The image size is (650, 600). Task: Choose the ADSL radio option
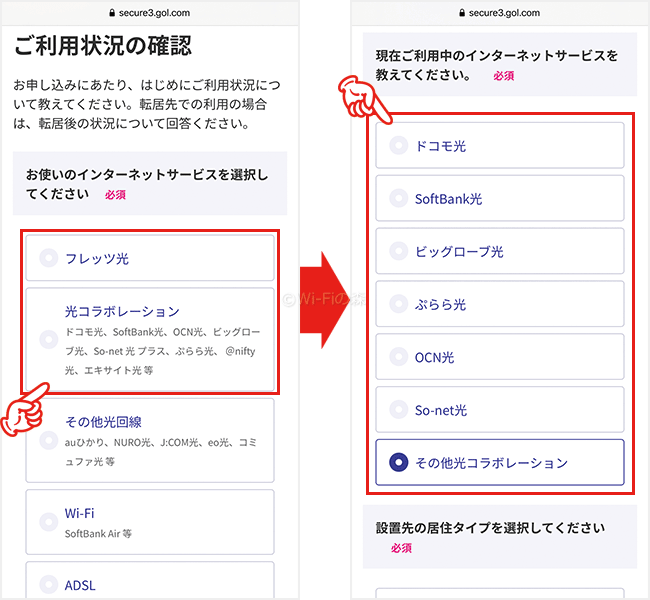150,581
